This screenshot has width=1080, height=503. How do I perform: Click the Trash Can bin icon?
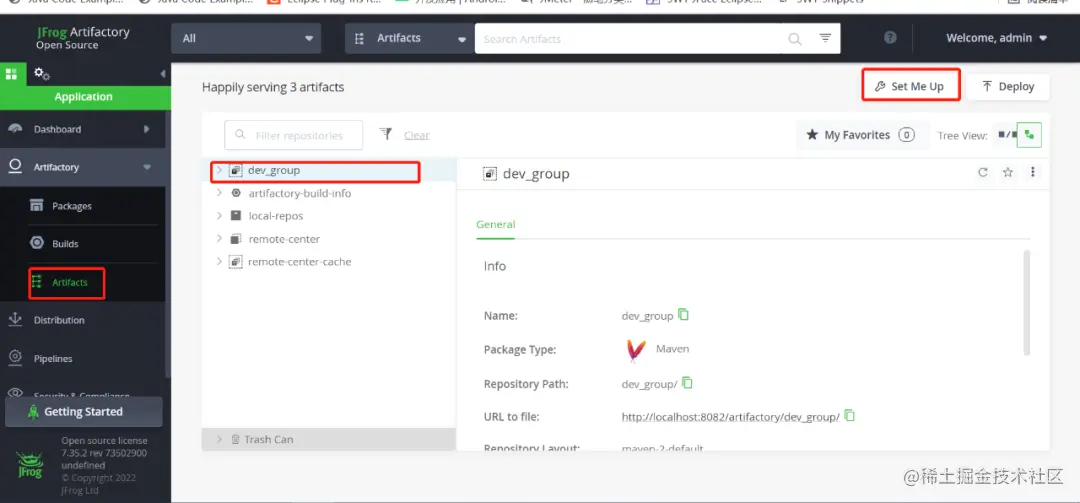[x=235, y=439]
